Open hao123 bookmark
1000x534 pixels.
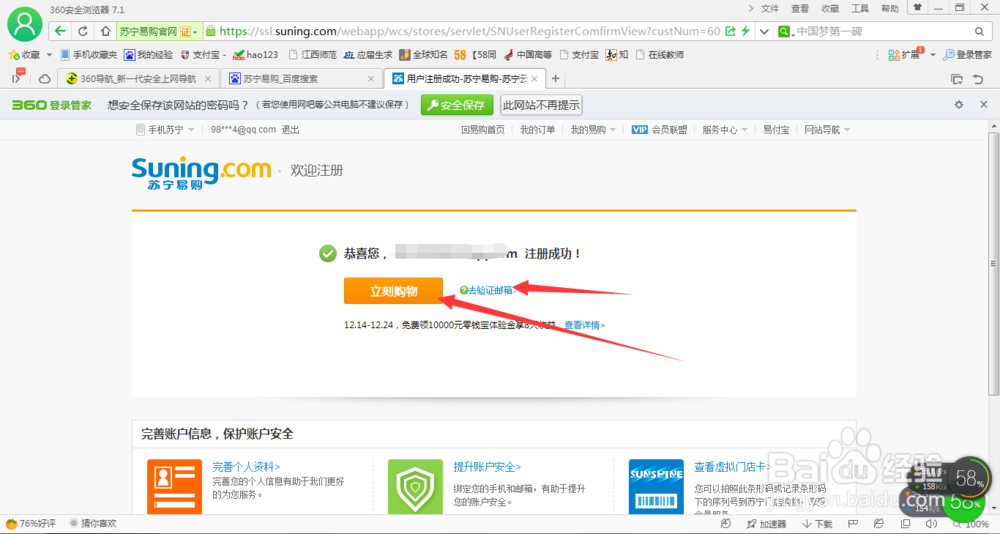(256, 55)
